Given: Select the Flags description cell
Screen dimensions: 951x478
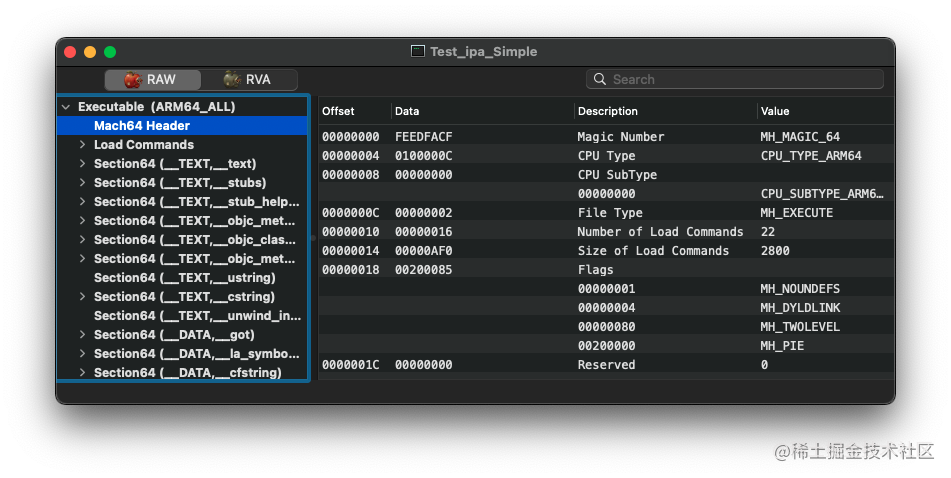Looking at the screenshot, I should pyautogui.click(x=595, y=270).
